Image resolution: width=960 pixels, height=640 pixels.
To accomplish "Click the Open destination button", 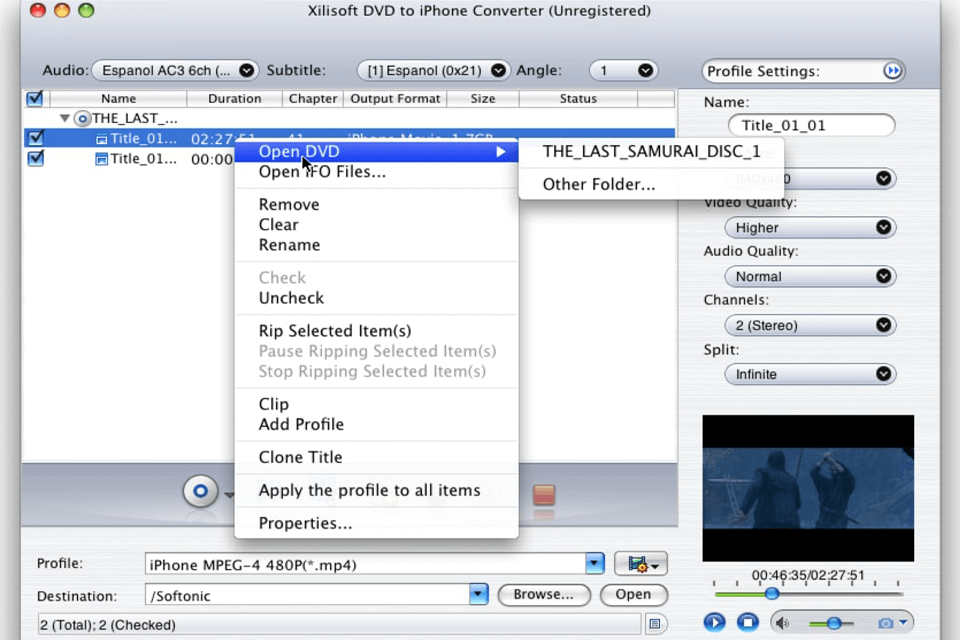I will tap(633, 595).
